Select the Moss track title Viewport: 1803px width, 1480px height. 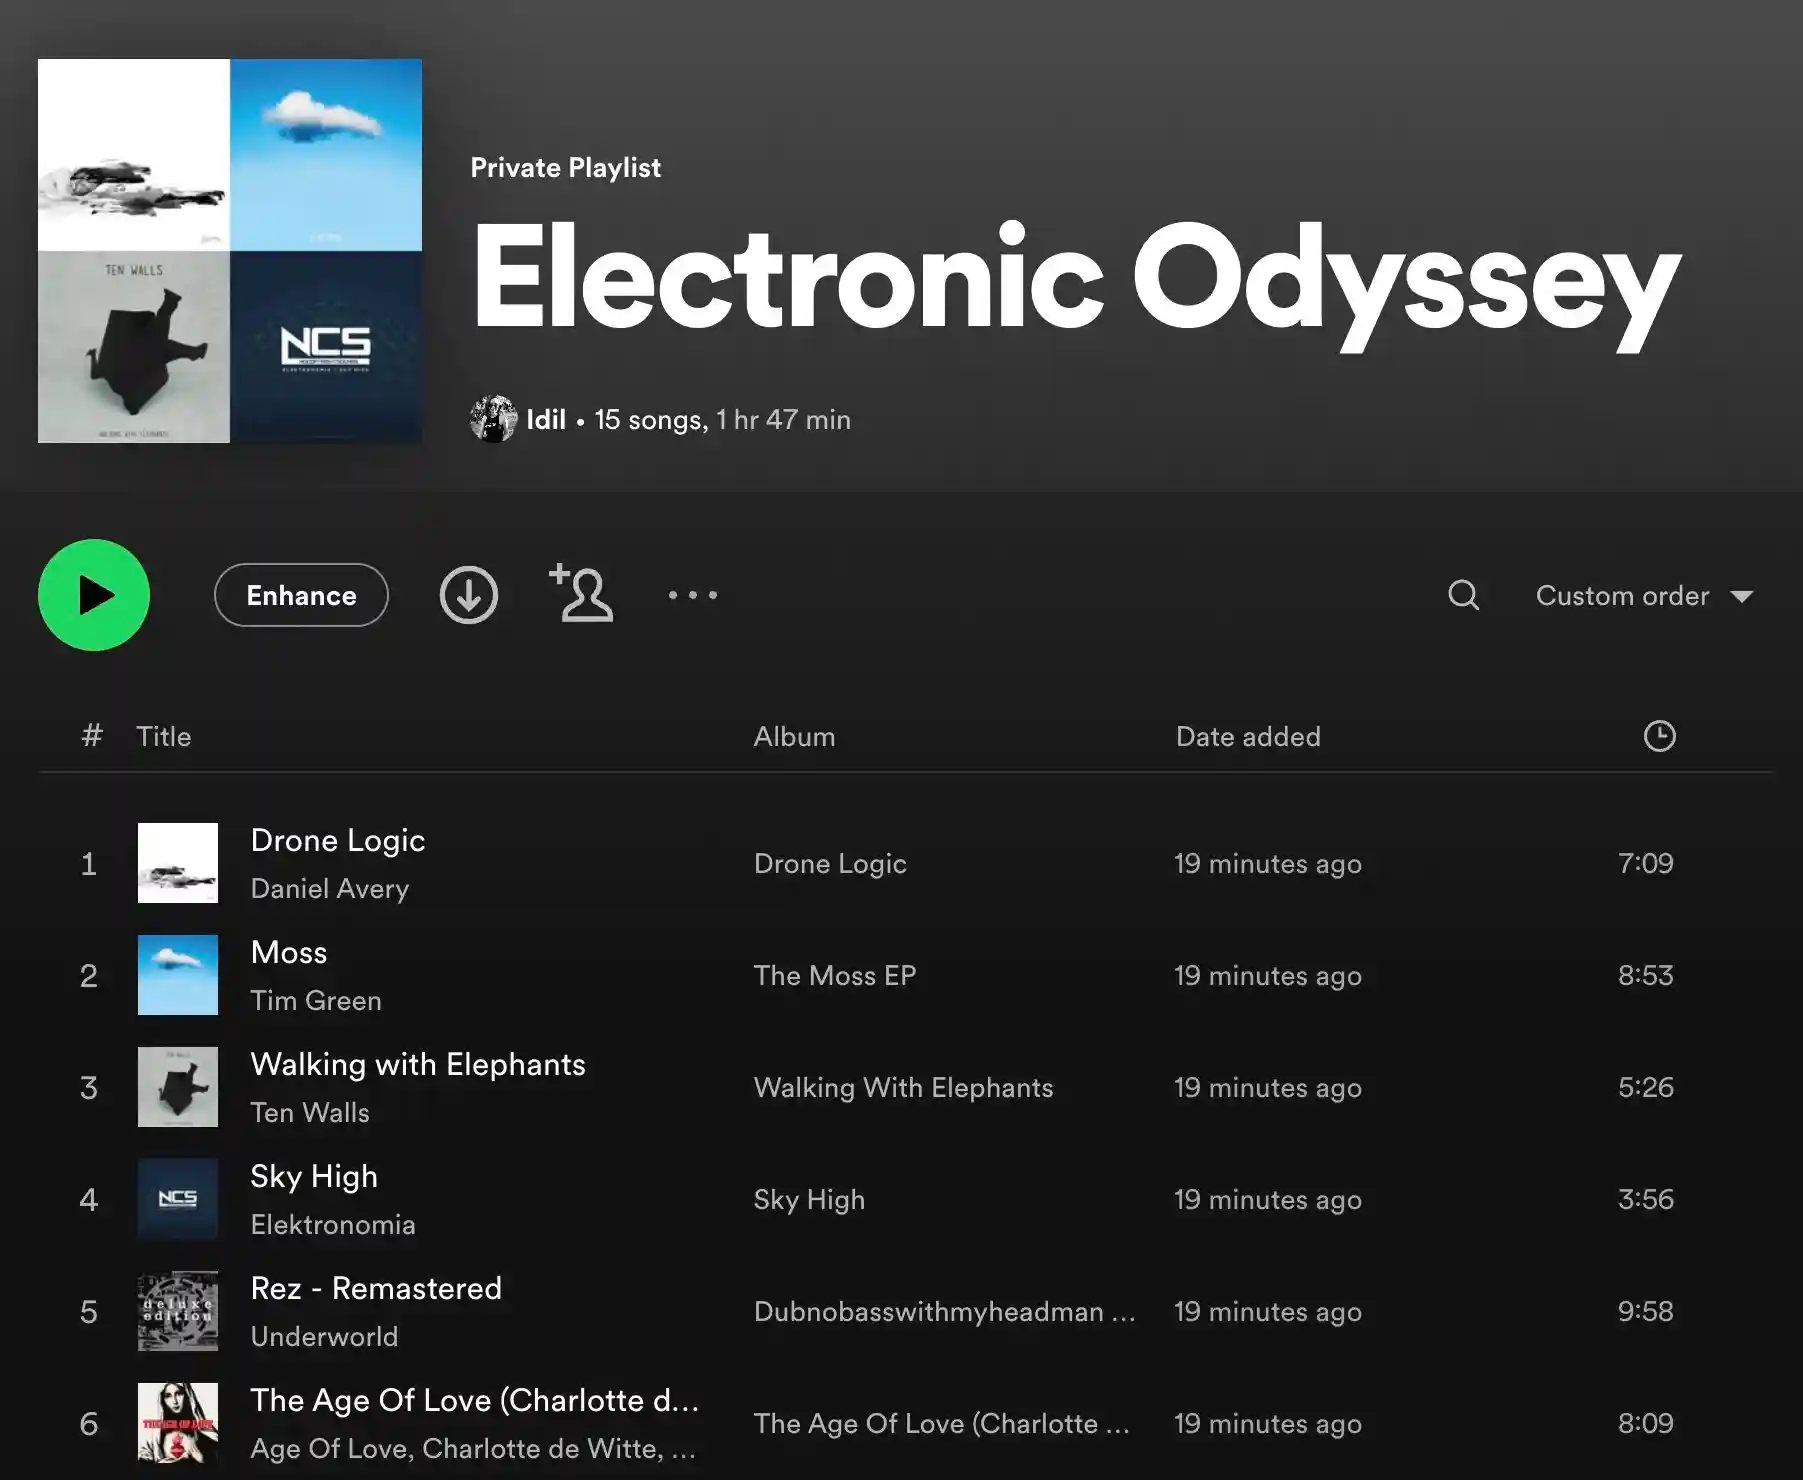(289, 952)
